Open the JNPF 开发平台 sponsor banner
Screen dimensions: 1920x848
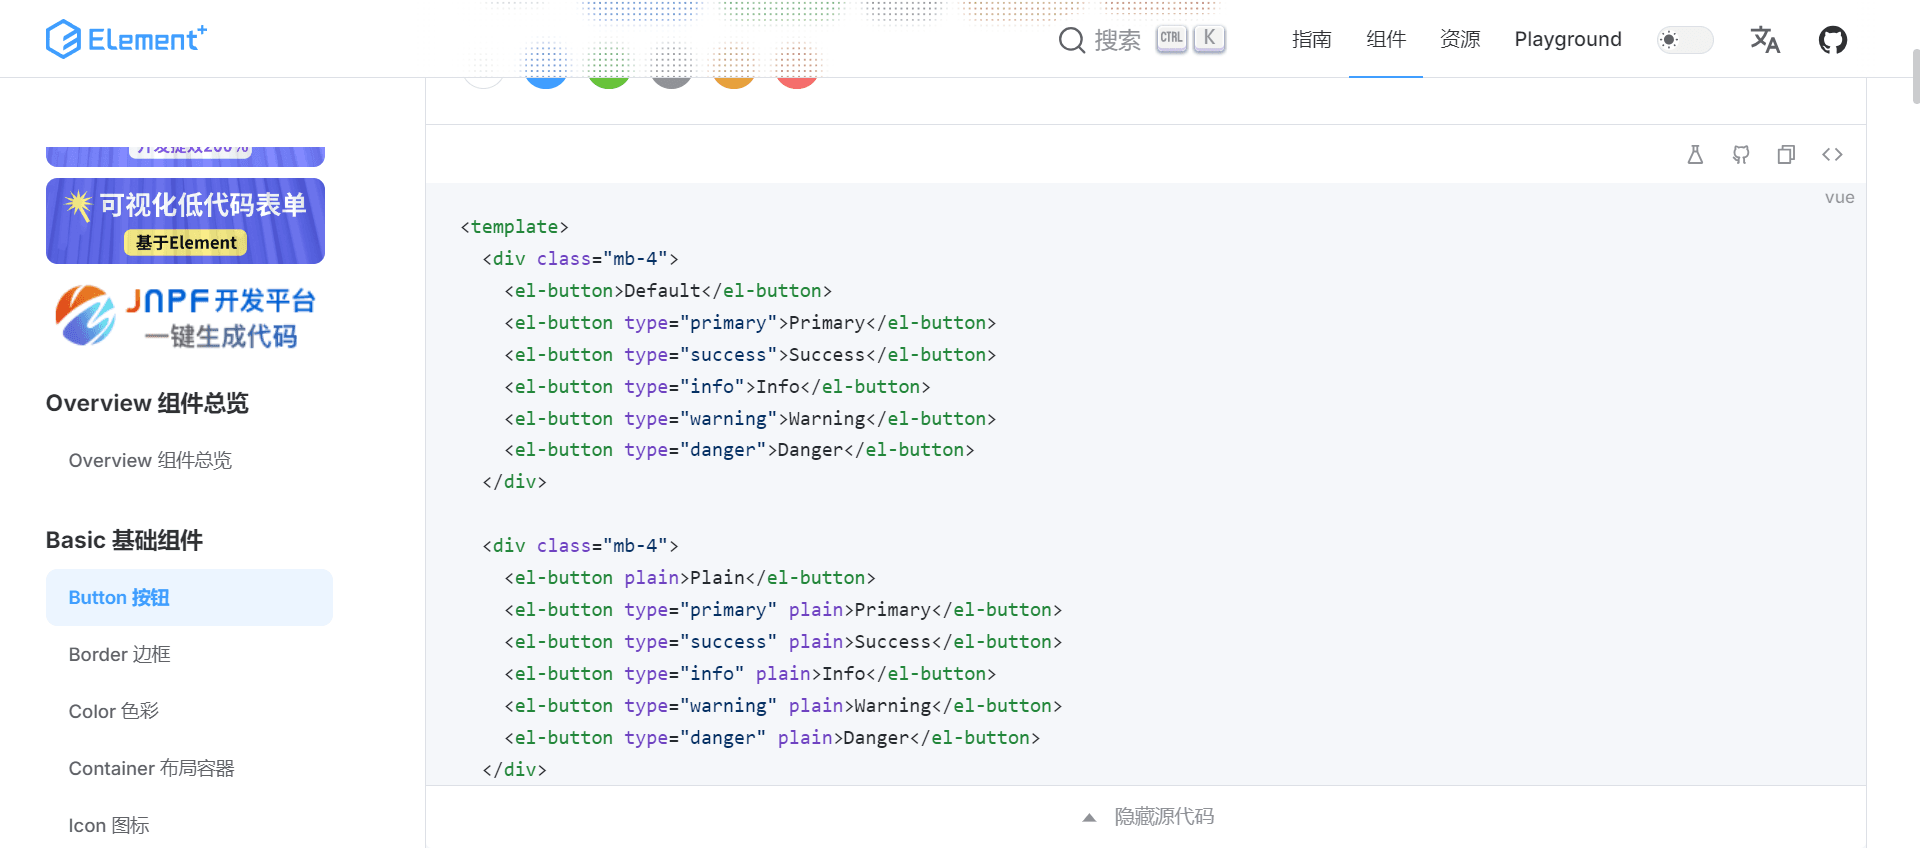point(185,316)
